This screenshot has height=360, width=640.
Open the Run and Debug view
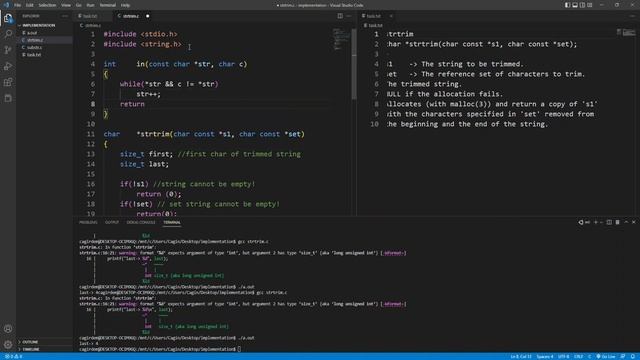point(8,66)
